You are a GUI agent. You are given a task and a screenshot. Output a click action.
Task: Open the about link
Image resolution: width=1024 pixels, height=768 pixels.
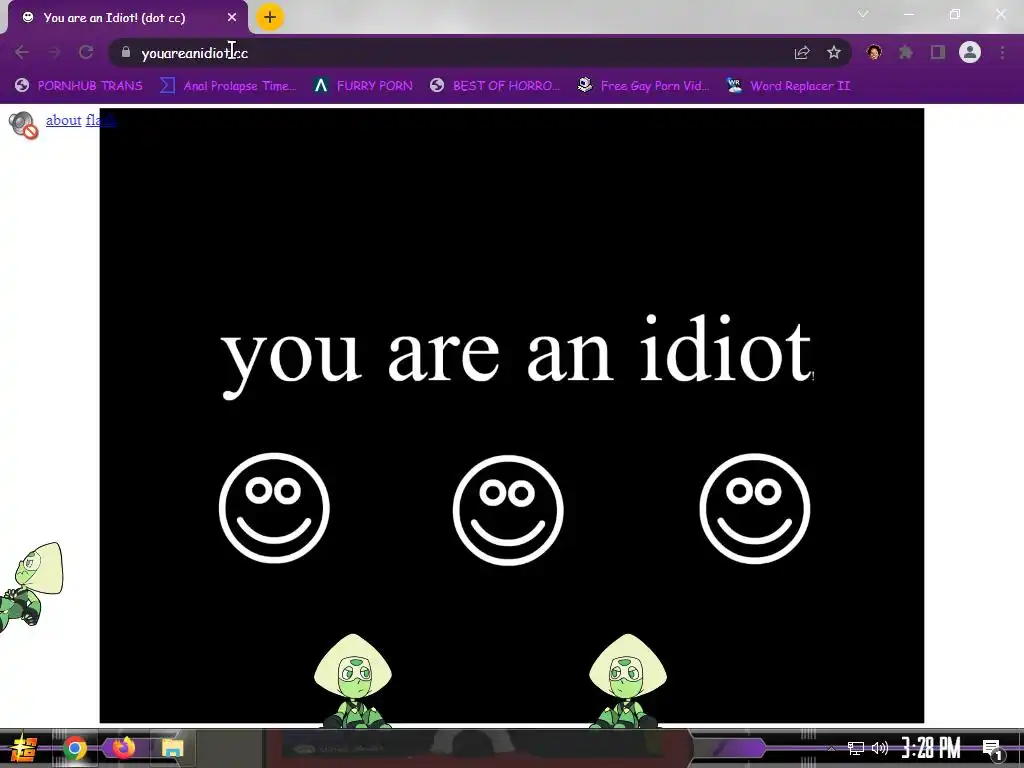[63, 120]
